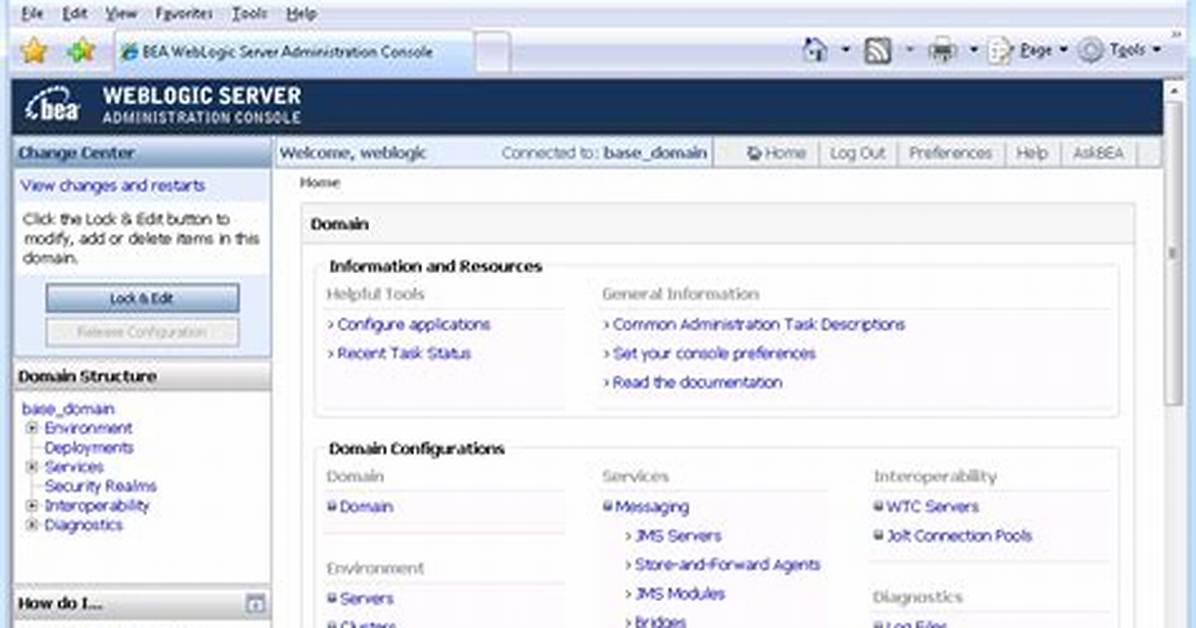Open View changes and restarts link
Screen dimensions: 1196x628
pos(113,185)
